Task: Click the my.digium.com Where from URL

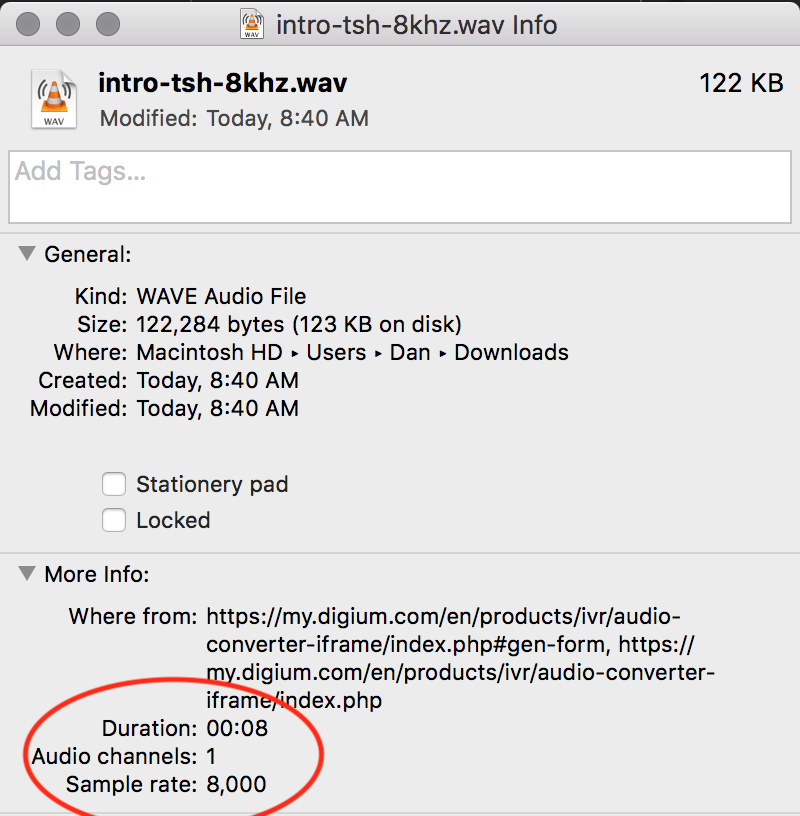Action: pos(460,658)
